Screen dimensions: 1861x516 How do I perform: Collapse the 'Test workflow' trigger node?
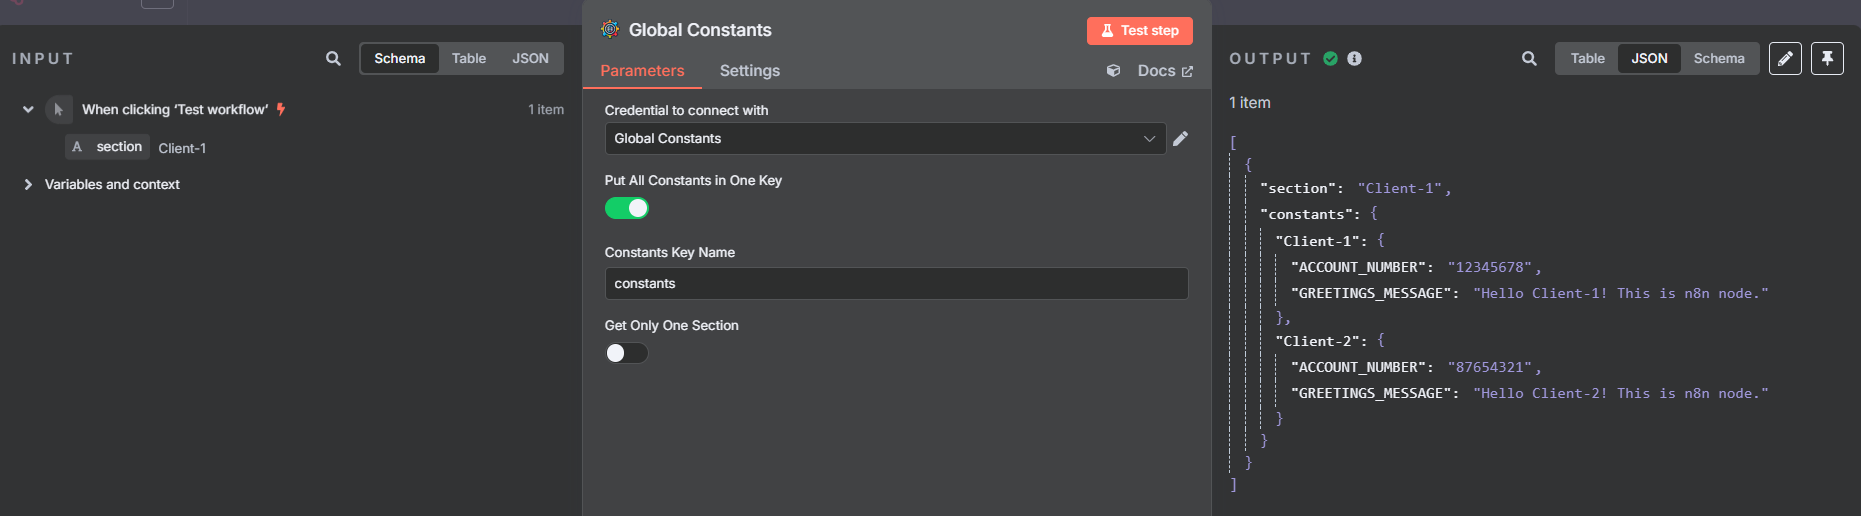(x=28, y=110)
